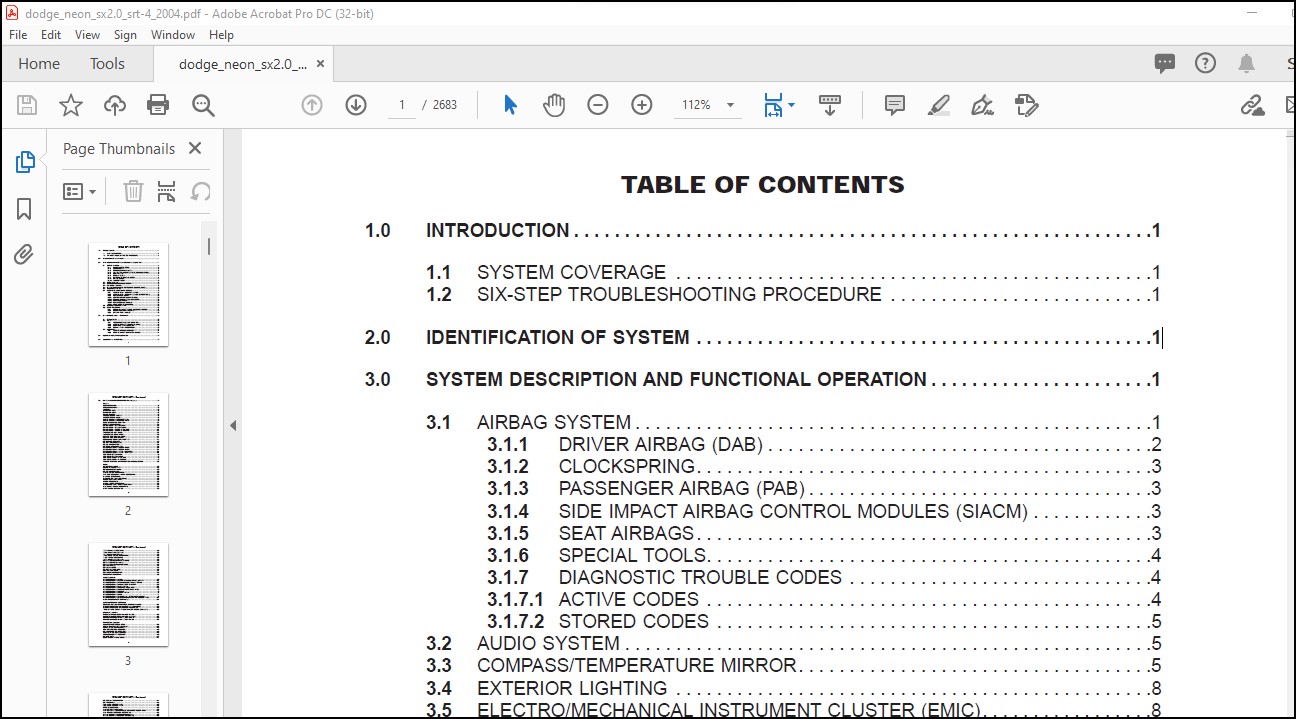Open the find text magnifier tool
The height and width of the screenshot is (719, 1296).
tap(203, 105)
